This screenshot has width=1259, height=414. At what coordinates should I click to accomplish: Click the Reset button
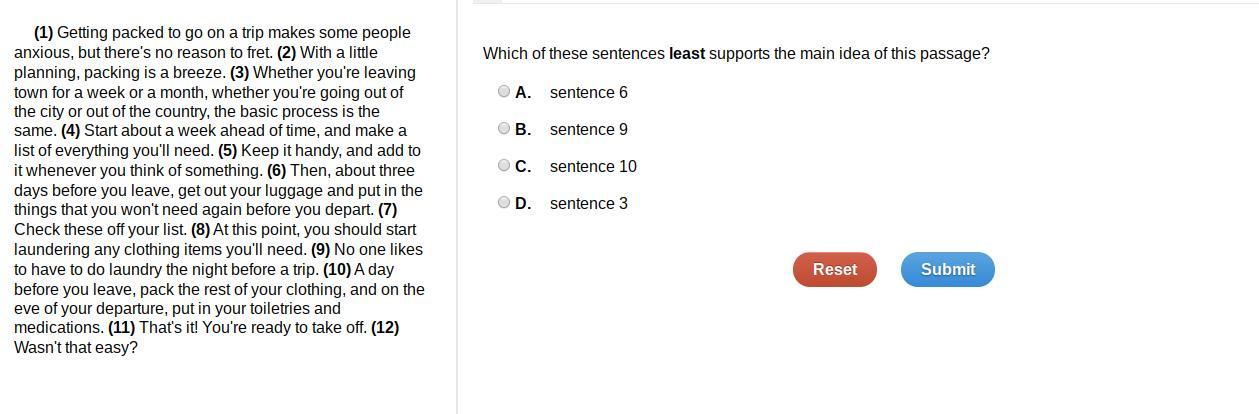(835, 270)
